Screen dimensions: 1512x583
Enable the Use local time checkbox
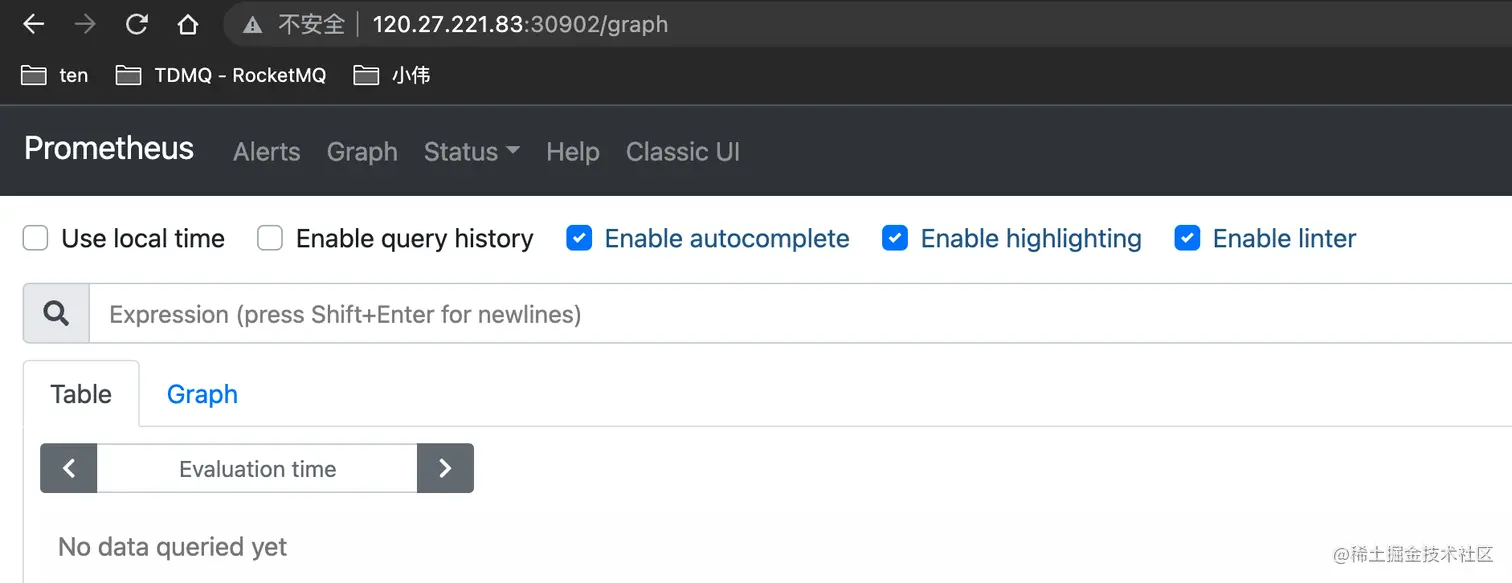pos(36,238)
